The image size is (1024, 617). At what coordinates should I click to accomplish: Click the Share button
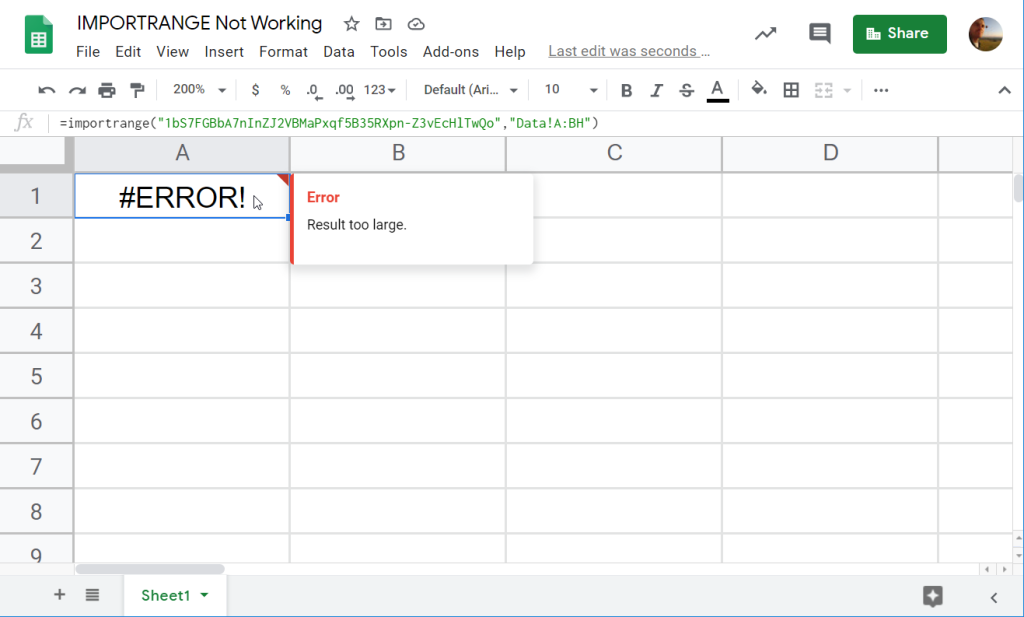coord(899,33)
